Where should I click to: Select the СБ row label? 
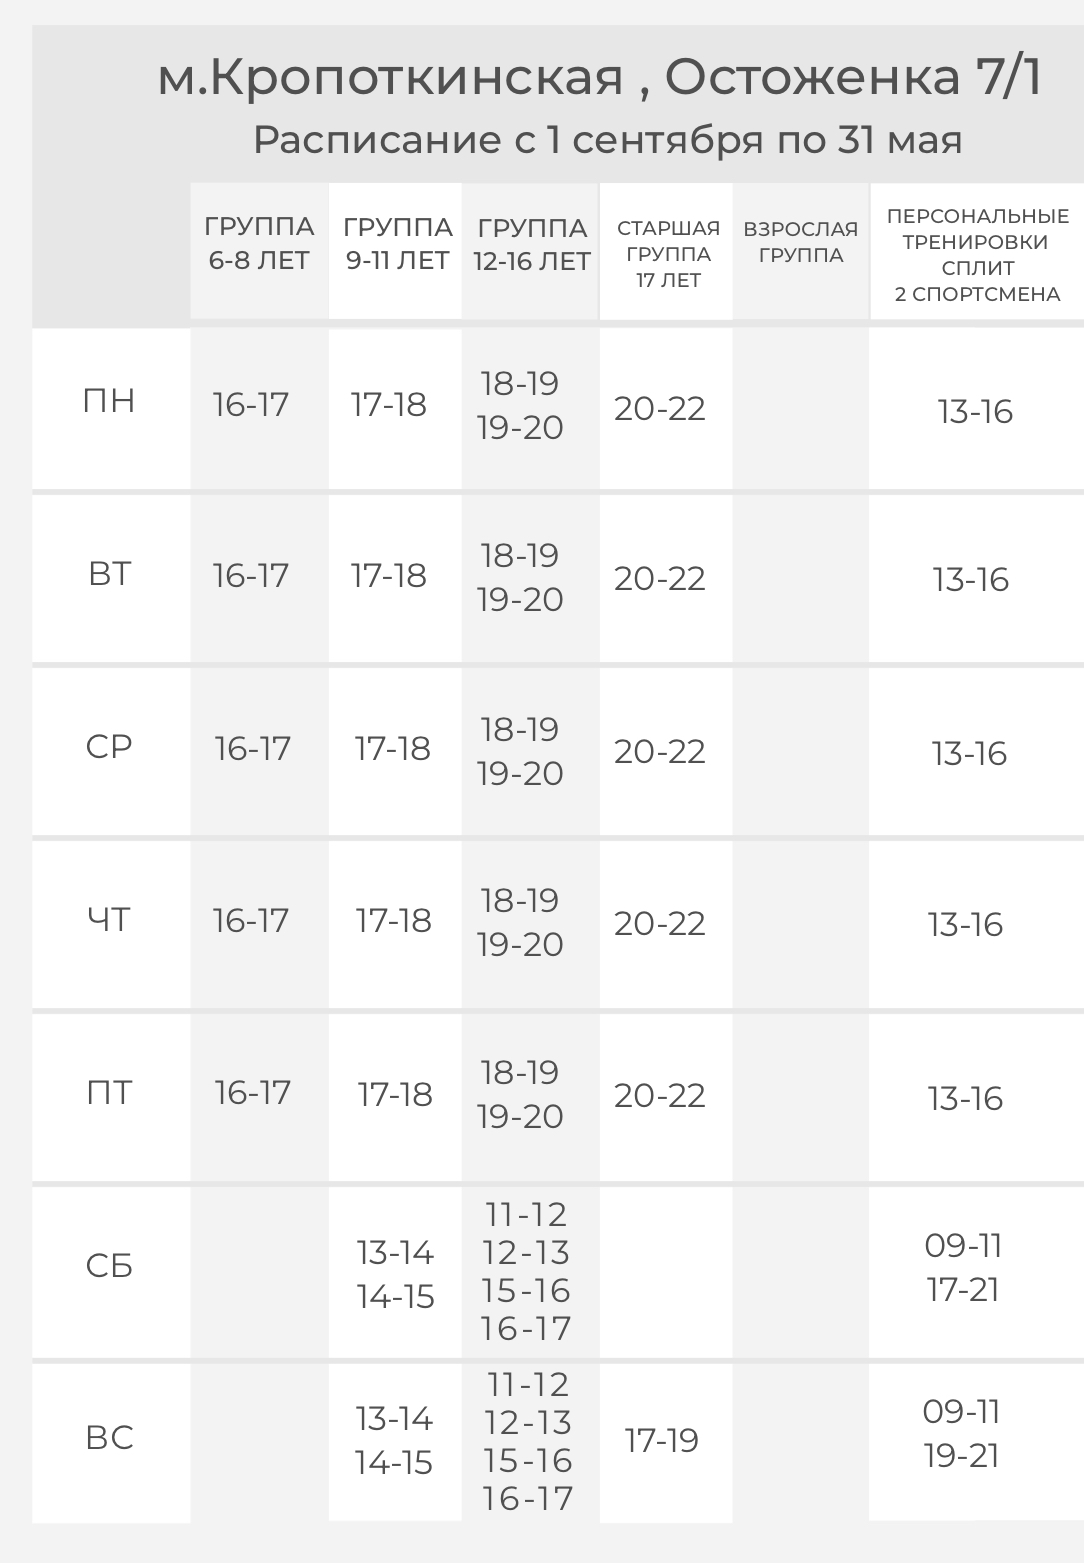(x=109, y=1266)
